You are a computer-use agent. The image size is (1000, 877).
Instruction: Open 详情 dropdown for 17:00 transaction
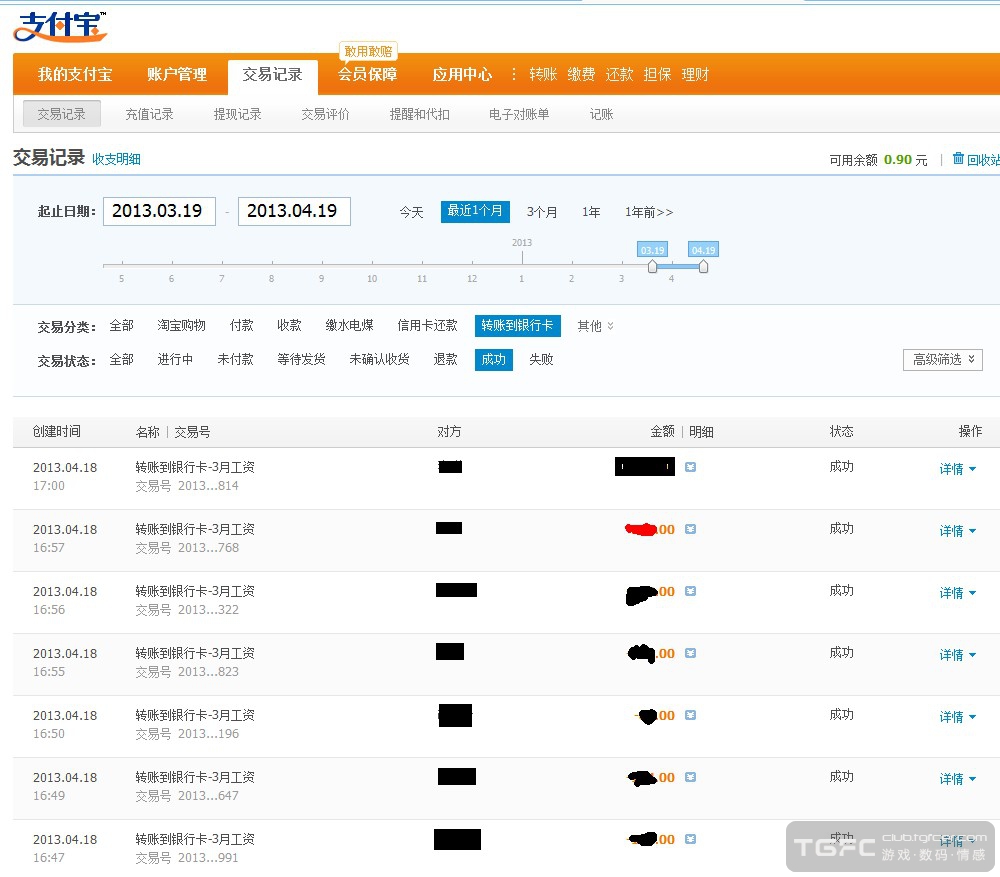coord(957,469)
